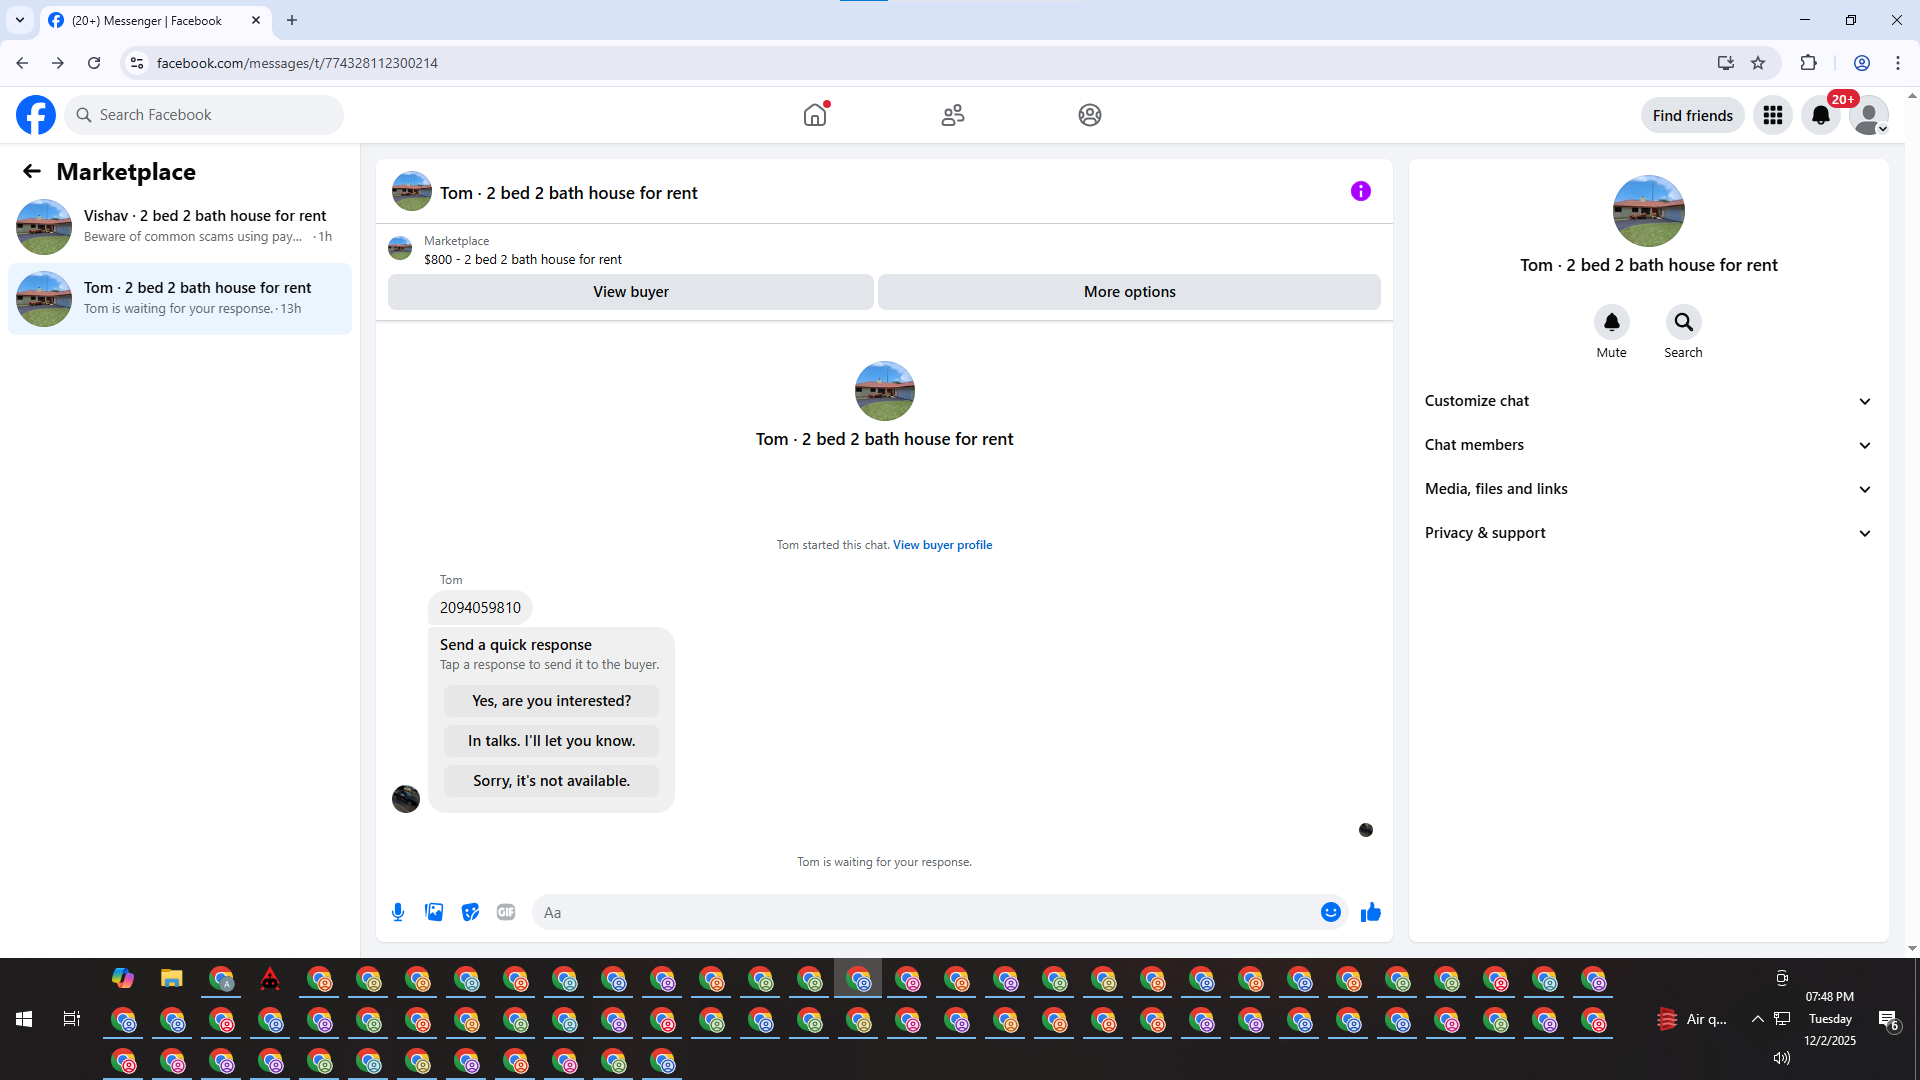Open the Friends tab in top navigation
The height and width of the screenshot is (1080, 1920).
[952, 115]
